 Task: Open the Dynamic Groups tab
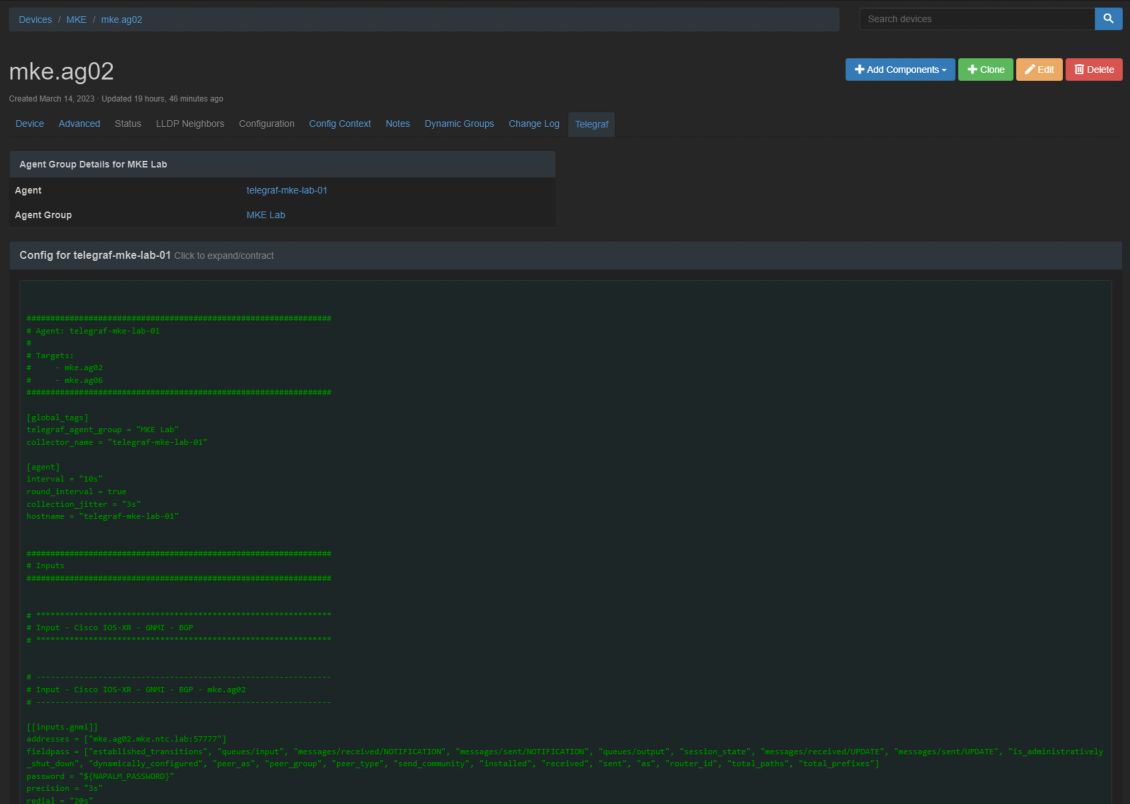[x=459, y=124]
